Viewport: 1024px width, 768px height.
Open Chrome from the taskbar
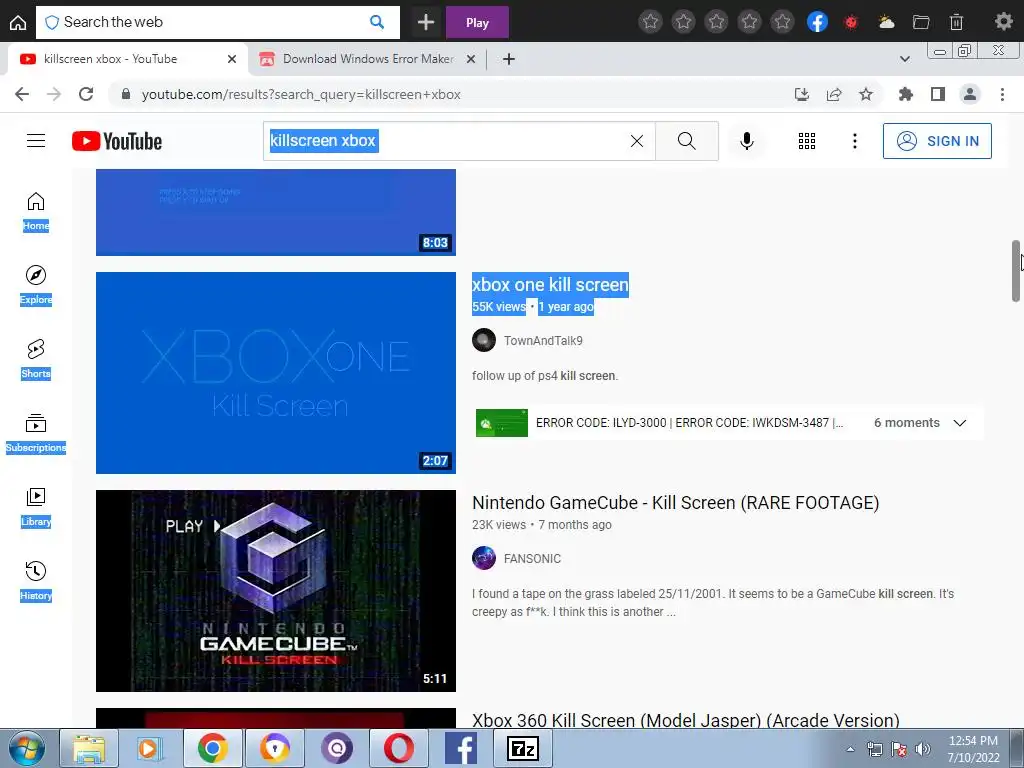tap(212, 748)
